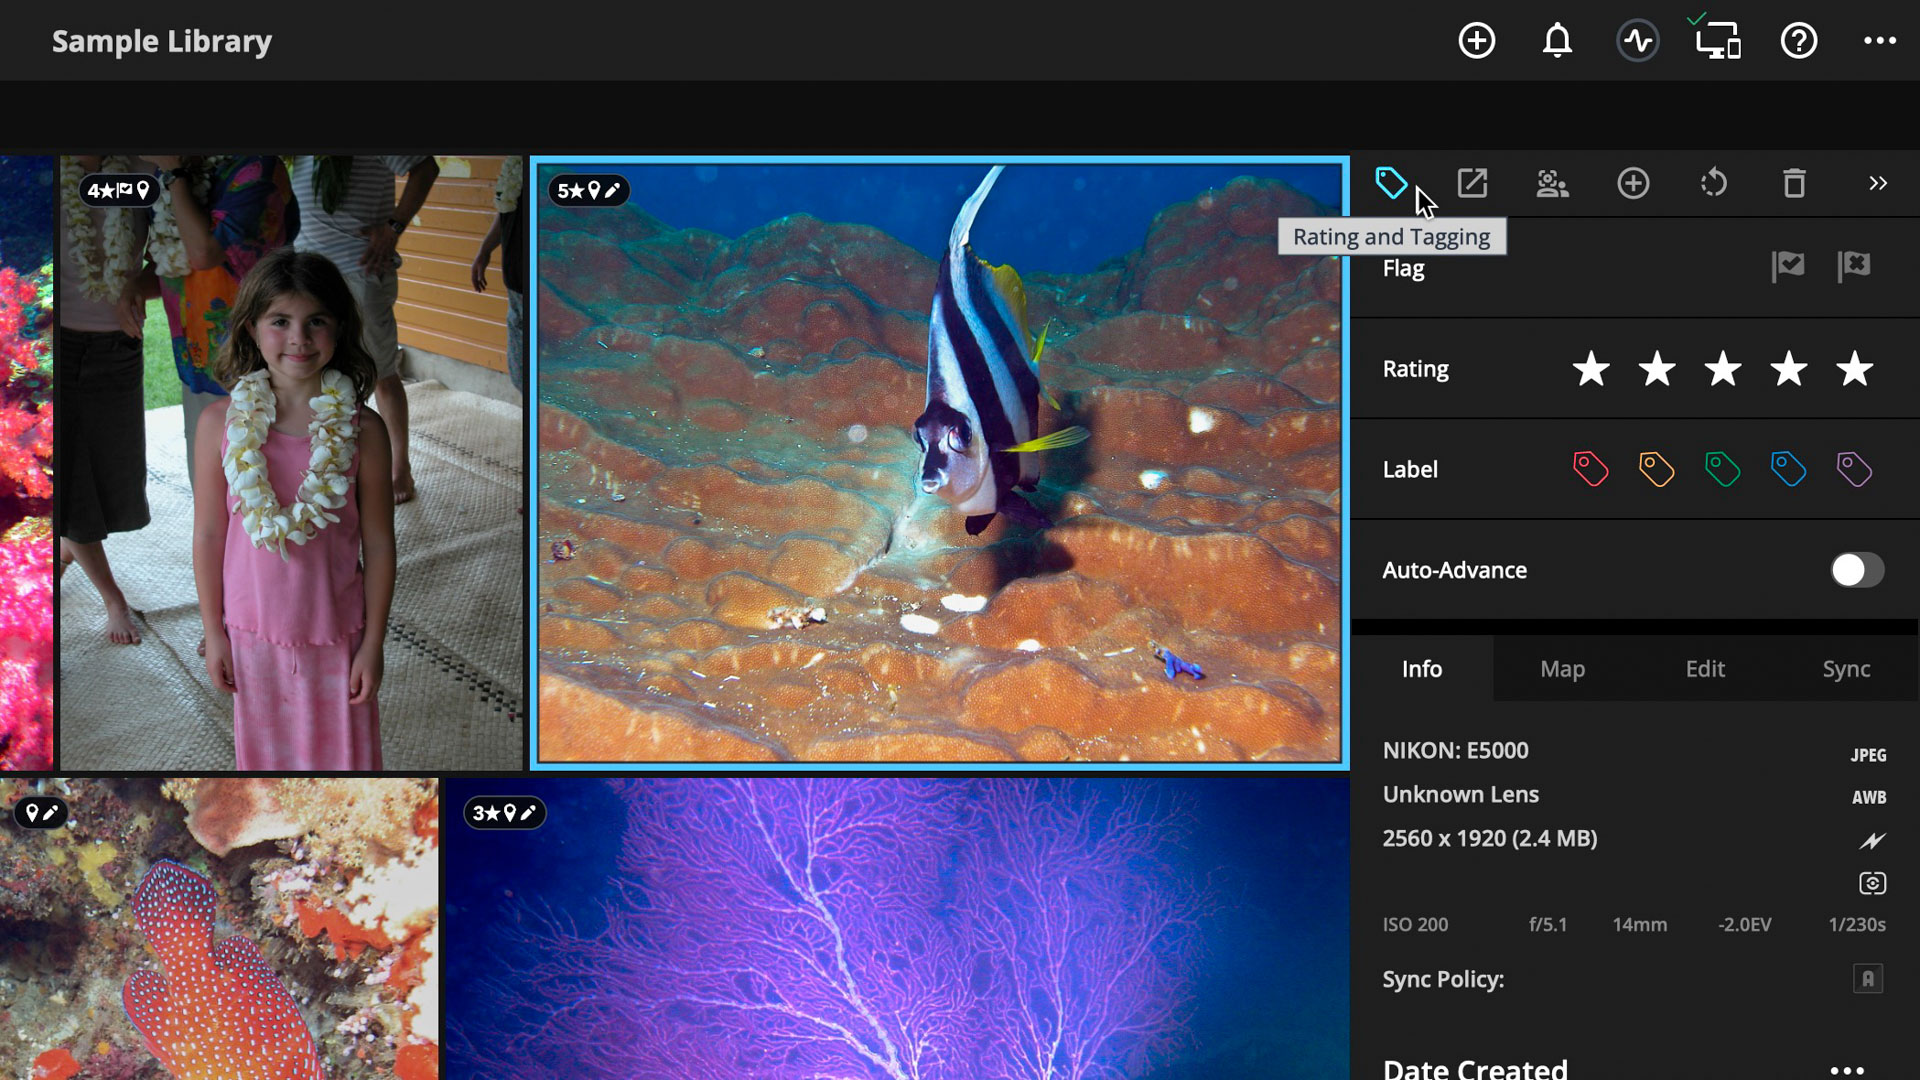Image resolution: width=1920 pixels, height=1080 pixels.
Task: Click the 5-star badge on fish photo
Action: pyautogui.click(x=589, y=190)
